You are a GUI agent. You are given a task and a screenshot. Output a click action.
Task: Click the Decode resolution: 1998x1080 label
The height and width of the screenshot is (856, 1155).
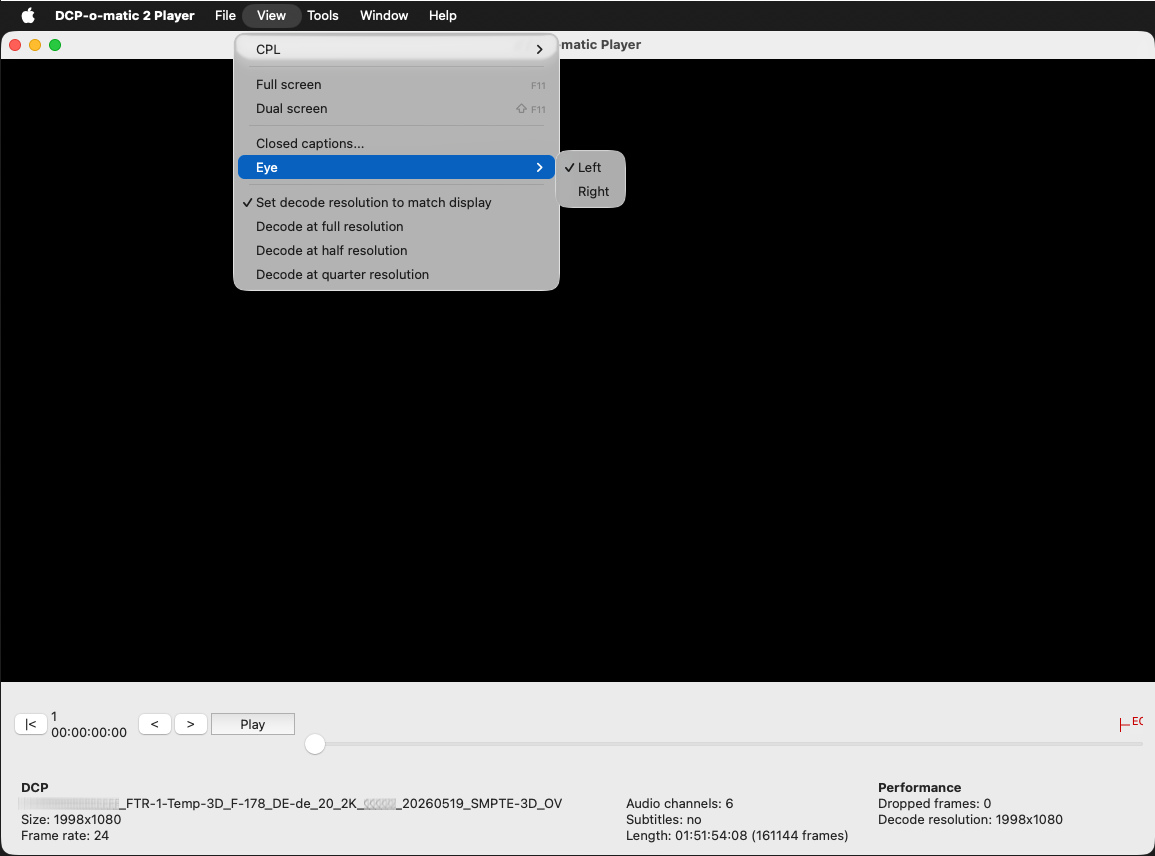tap(970, 819)
